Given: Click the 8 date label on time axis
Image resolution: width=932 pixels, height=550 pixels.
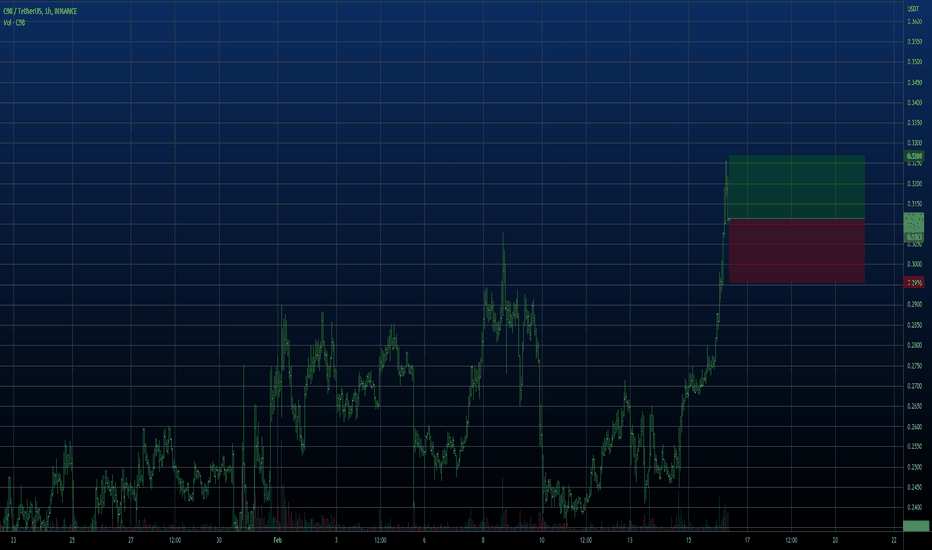Looking at the screenshot, I should 483,540.
